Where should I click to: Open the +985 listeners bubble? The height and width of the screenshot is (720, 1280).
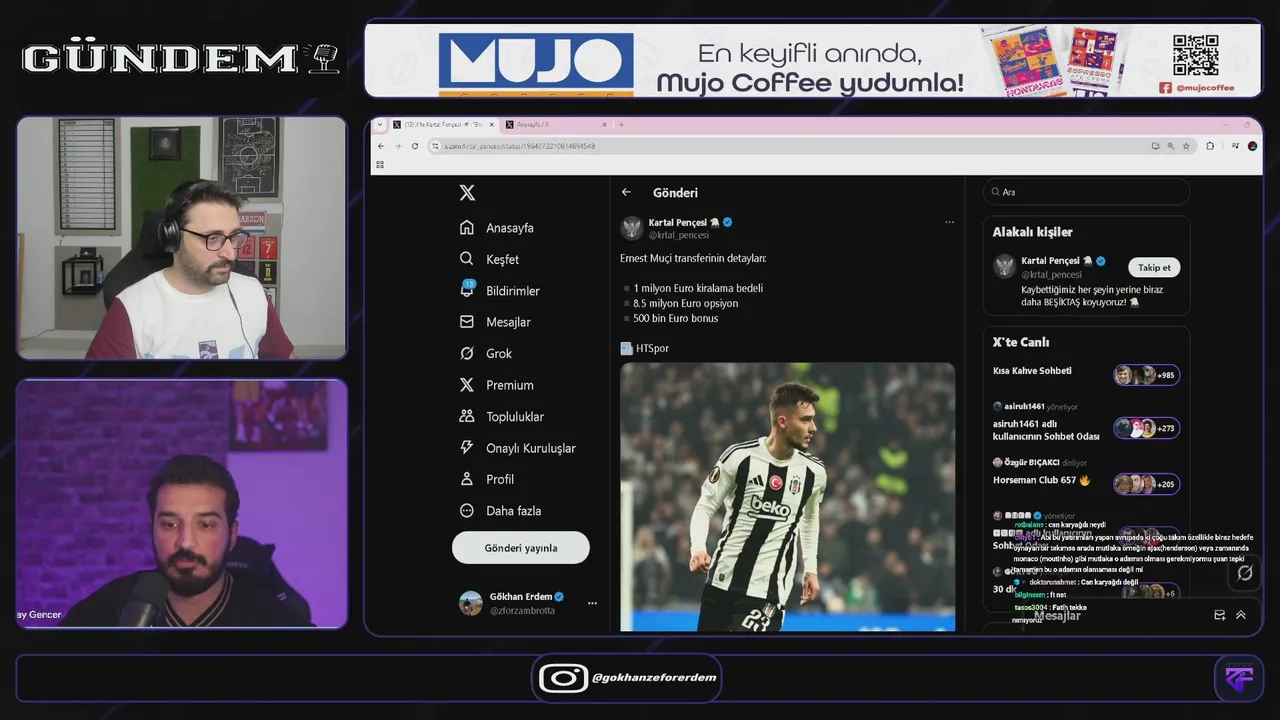click(x=1147, y=375)
